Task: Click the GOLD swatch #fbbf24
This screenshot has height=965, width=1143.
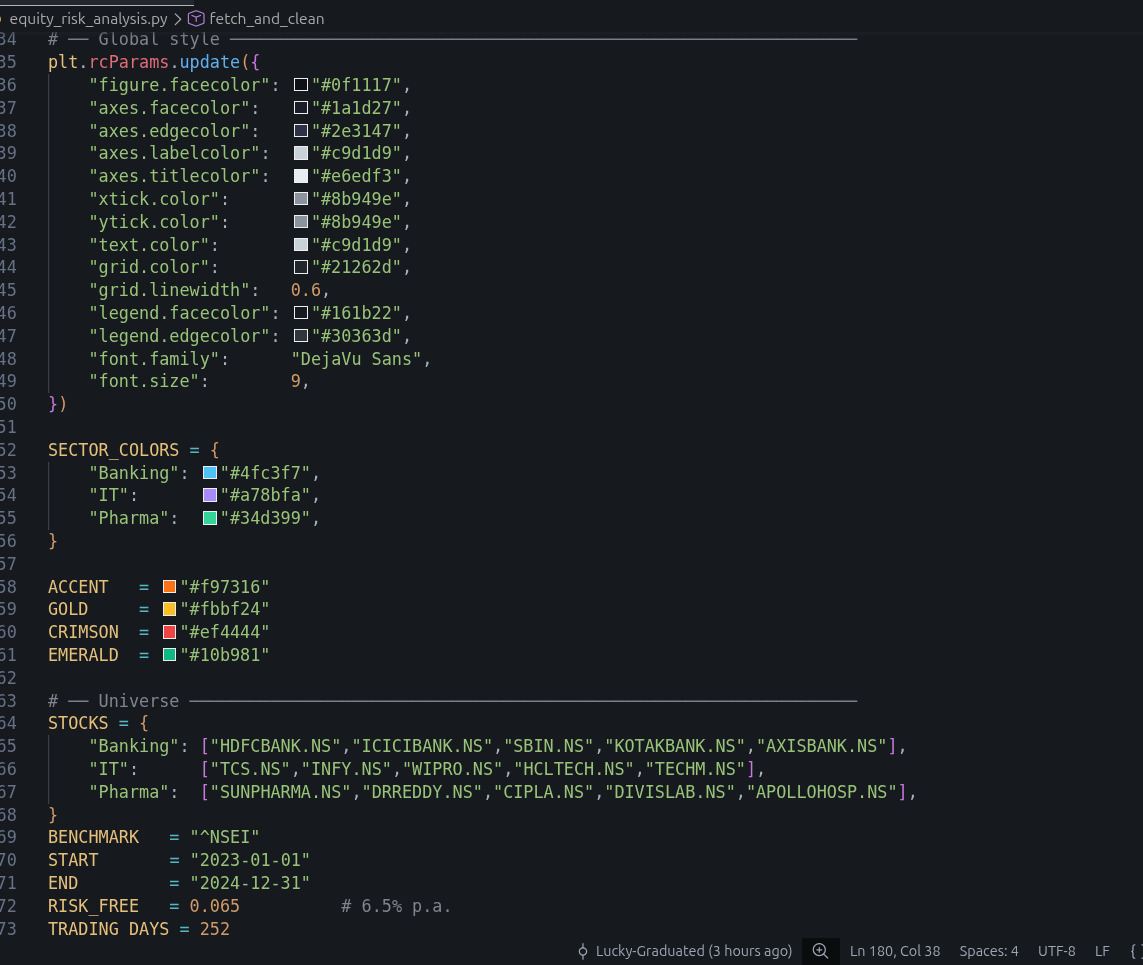Action: pyautogui.click(x=169, y=609)
